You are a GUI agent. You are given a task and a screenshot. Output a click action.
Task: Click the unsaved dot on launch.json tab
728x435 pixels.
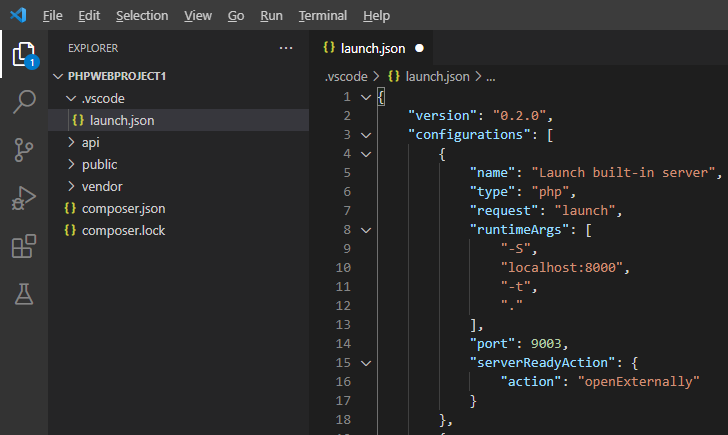[419, 48]
